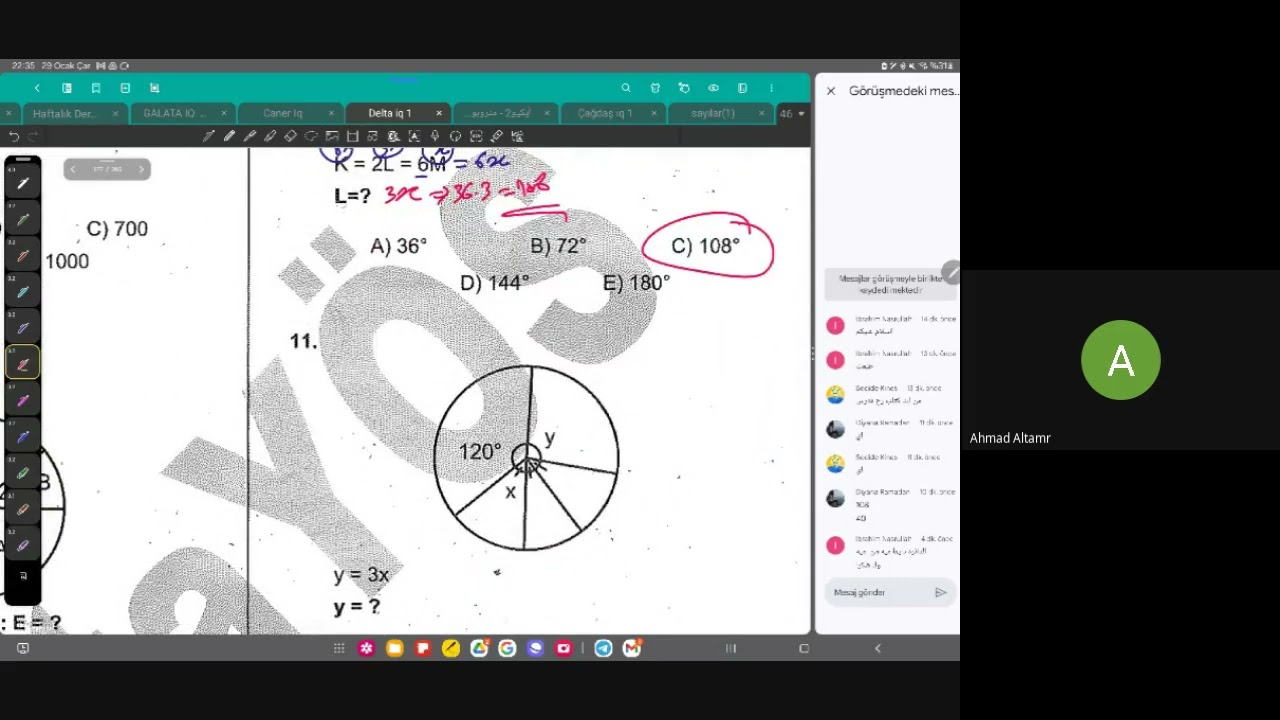This screenshot has width=1280, height=720.
Task: Open pen palette settings at bottom
Action: 23,576
